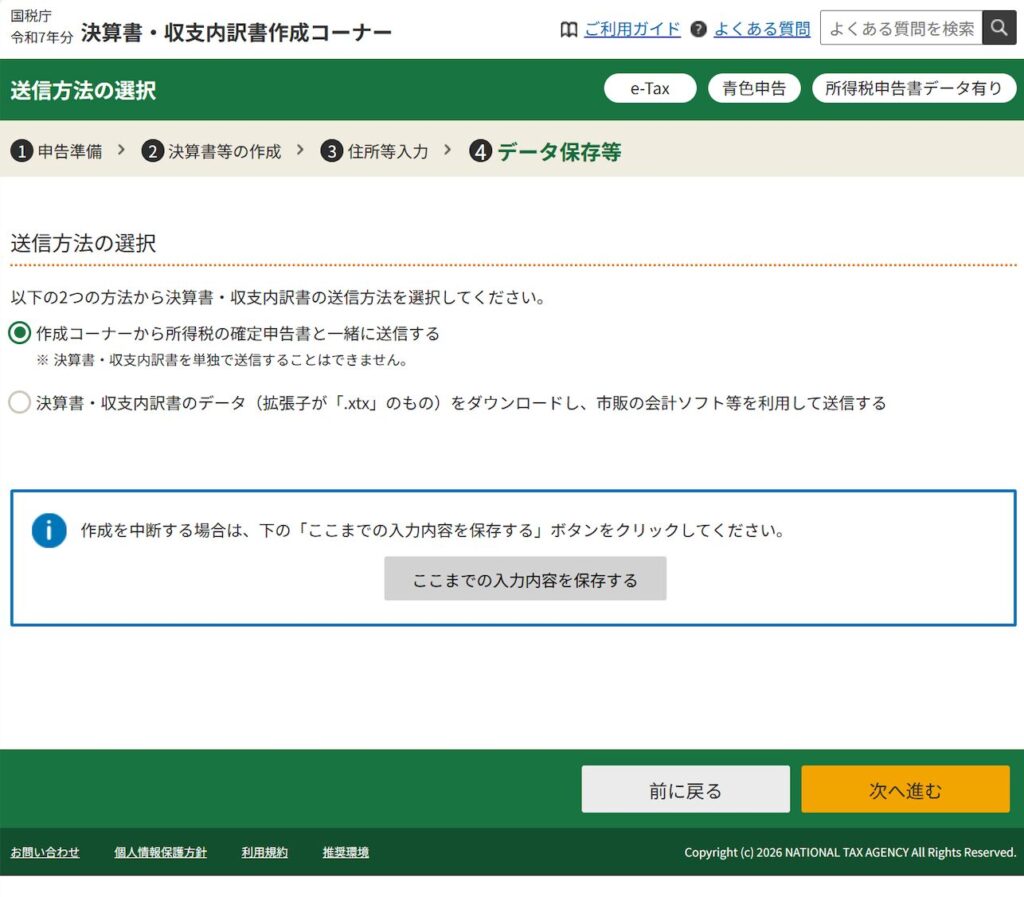Click the 青色申告 badge in header
Image resolution: width=1024 pixels, height=897 pixels.
pos(754,88)
